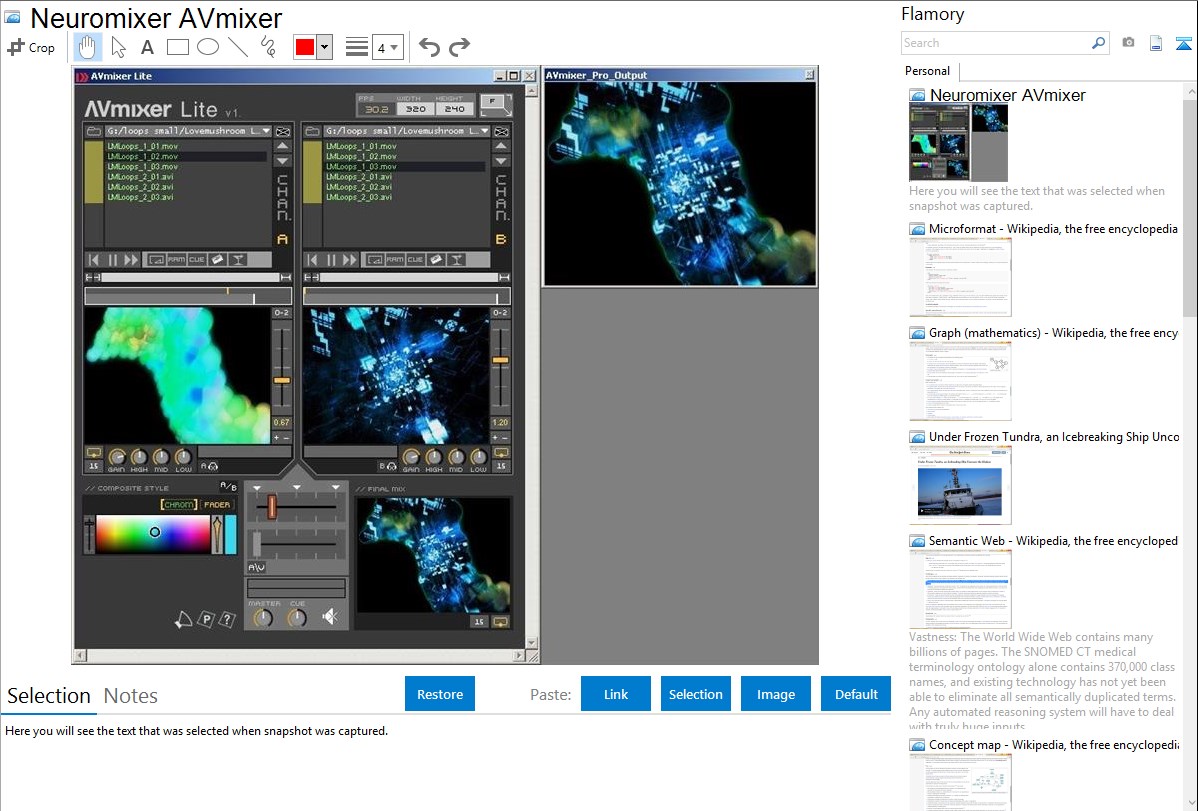Click the document icon beside camera
Viewport: 1198px width, 811px height.
coord(1156,43)
